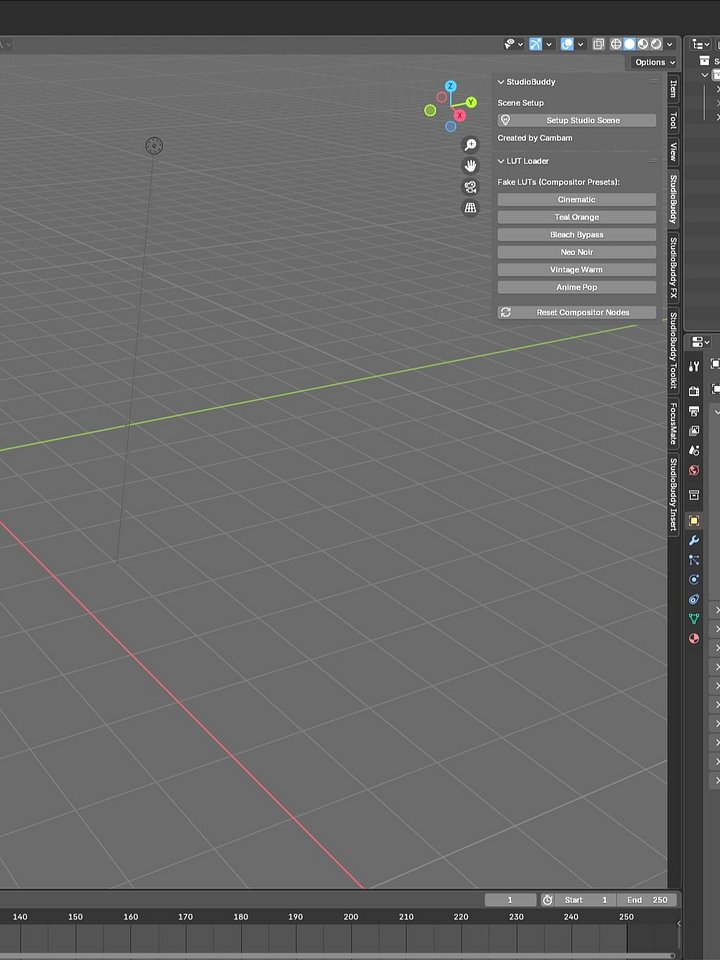Apply the Vintage Warm LUT preset
The image size is (720, 960).
(x=577, y=269)
